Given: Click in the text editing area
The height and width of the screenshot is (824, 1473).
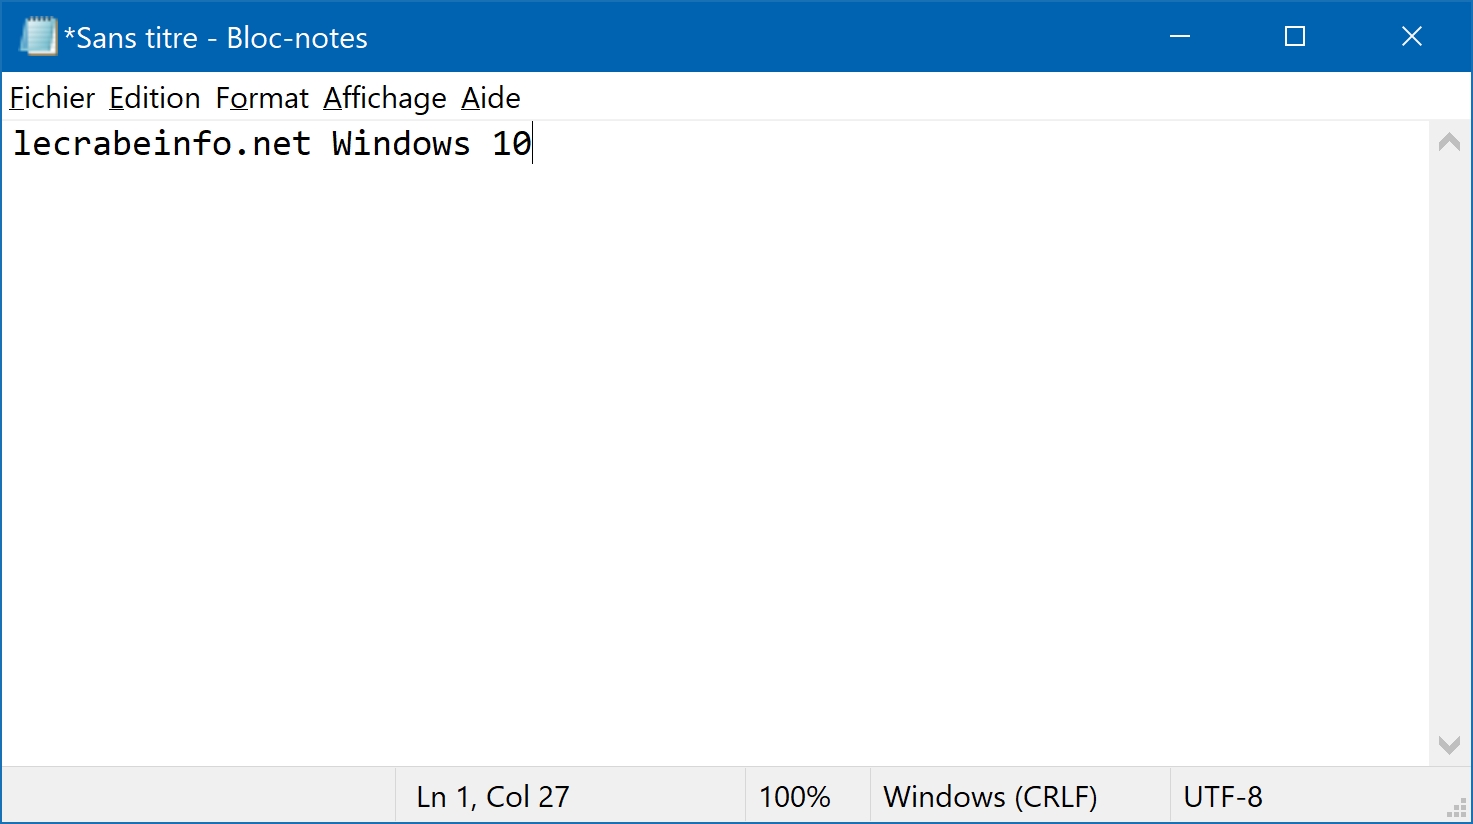Looking at the screenshot, I should click(715, 443).
